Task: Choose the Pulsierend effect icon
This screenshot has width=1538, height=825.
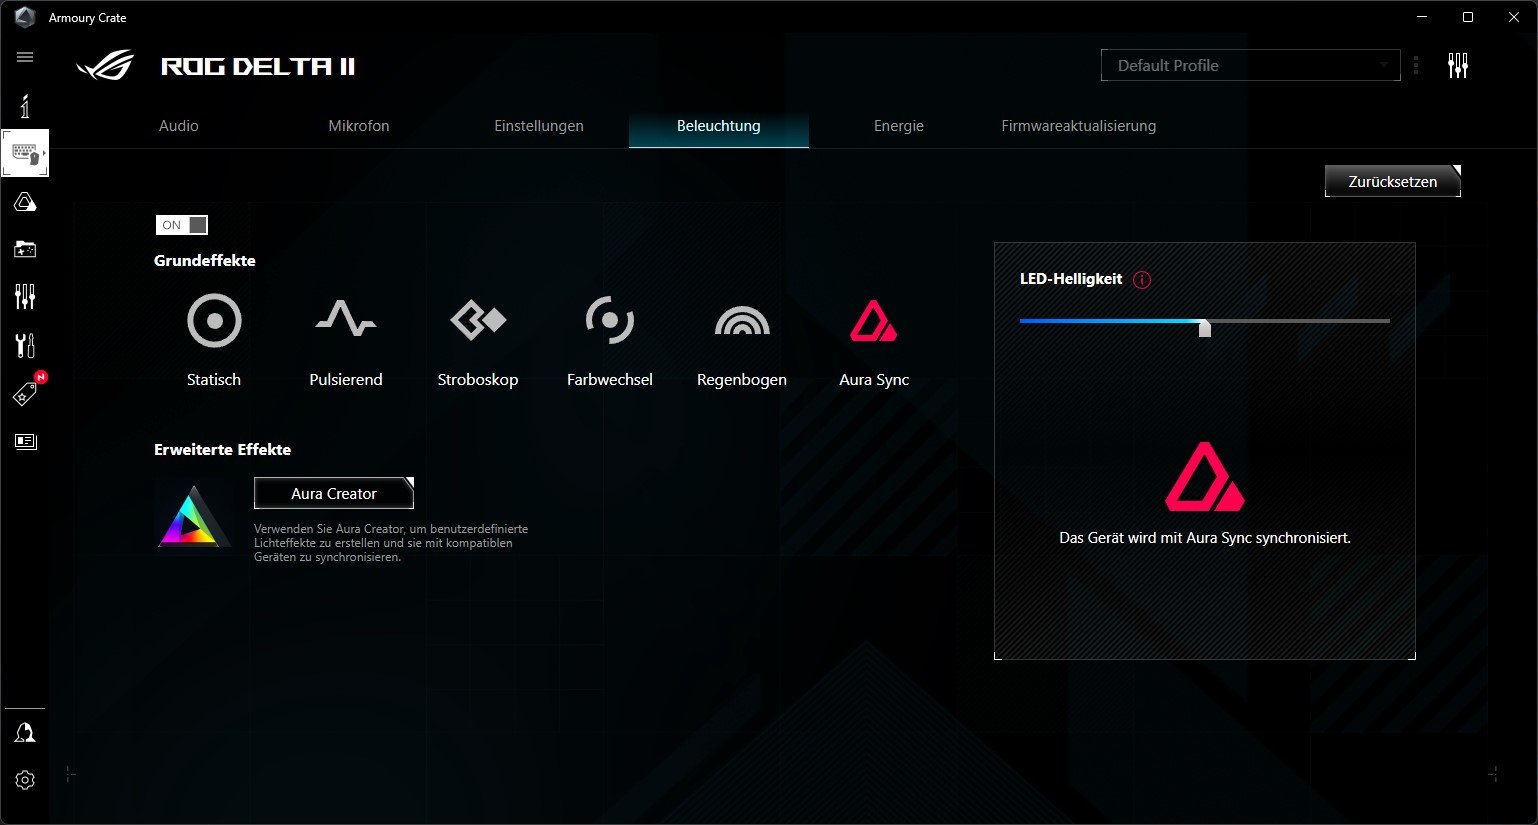Action: [x=346, y=321]
